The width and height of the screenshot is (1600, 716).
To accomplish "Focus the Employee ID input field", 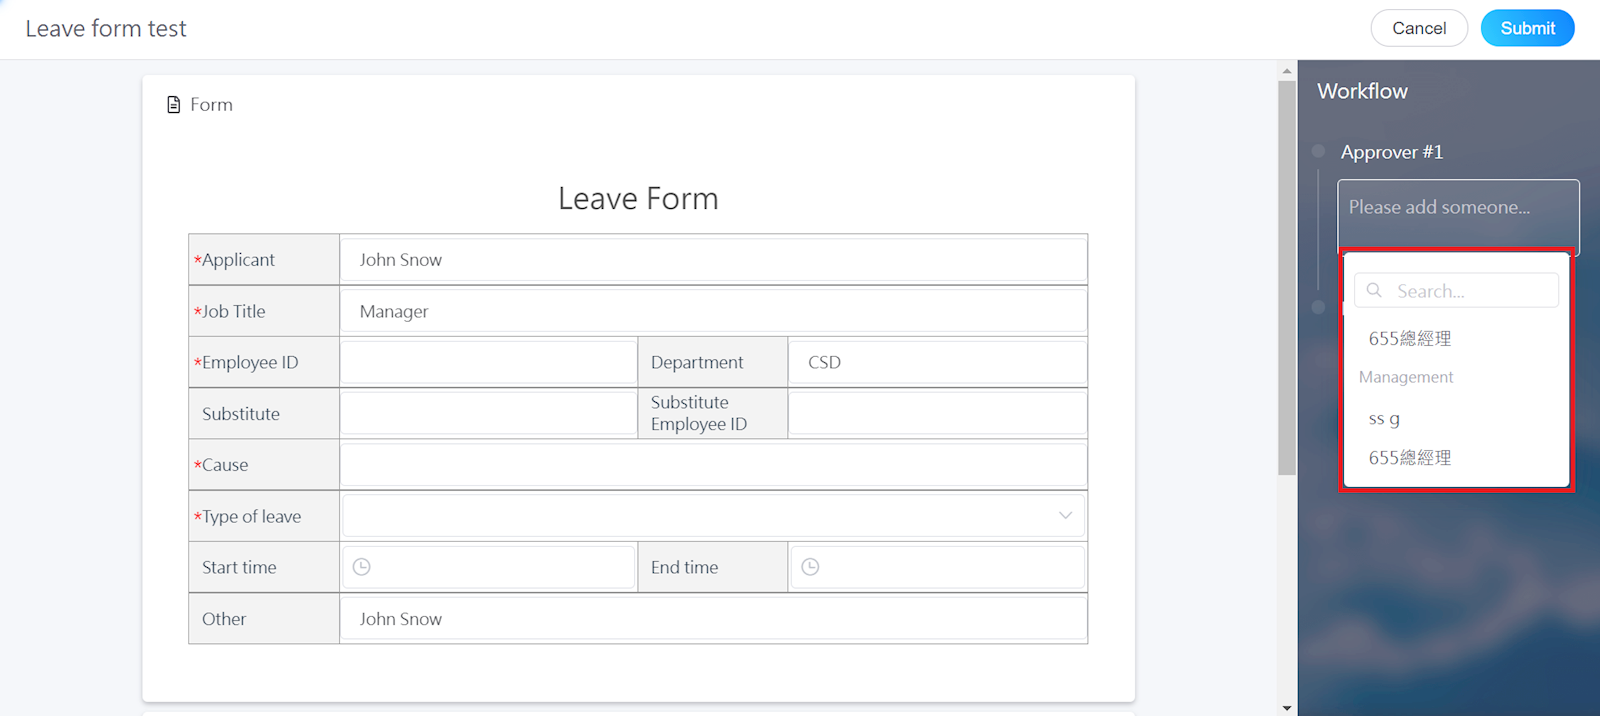I will coord(488,363).
